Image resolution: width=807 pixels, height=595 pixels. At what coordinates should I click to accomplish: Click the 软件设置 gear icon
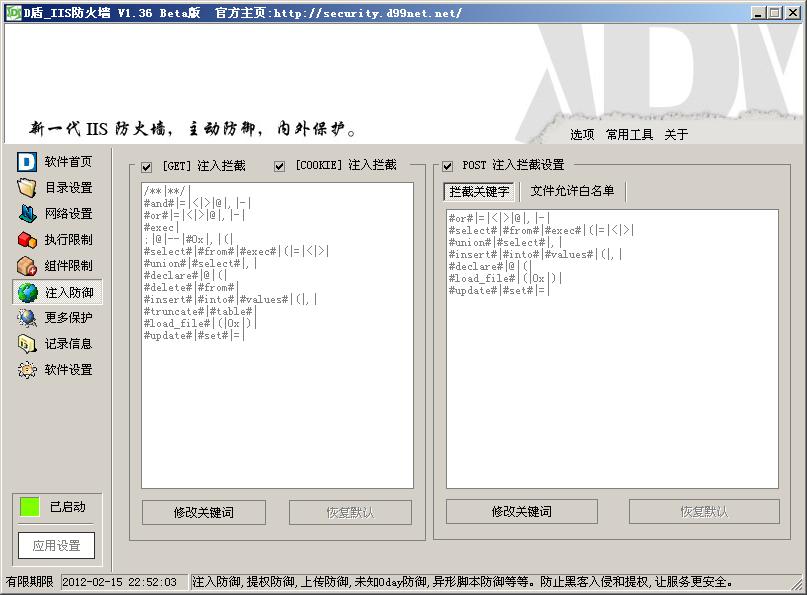coord(27,370)
